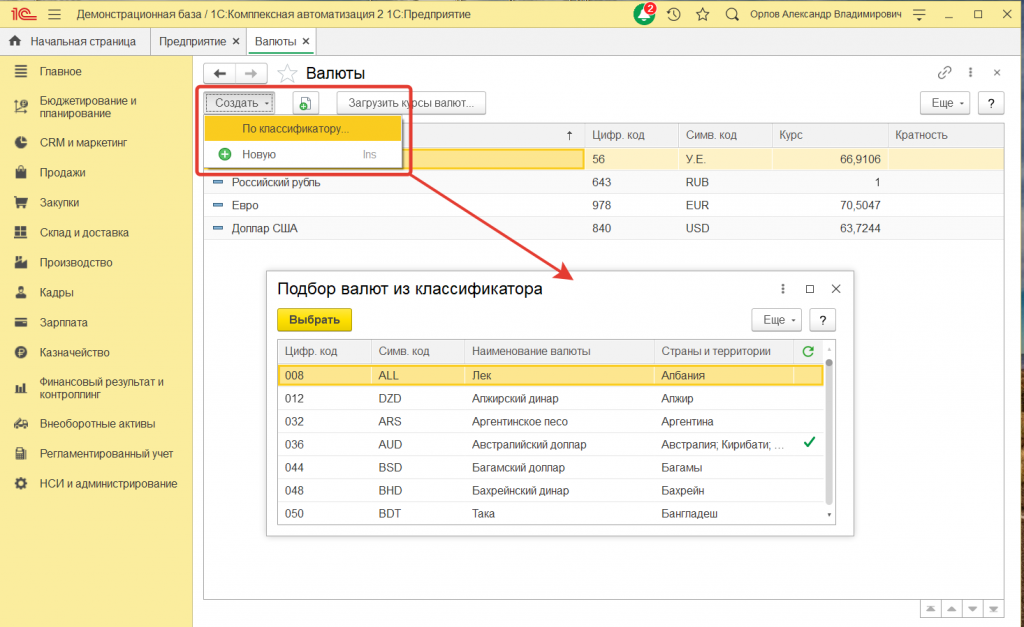Navigate back with the left arrow
Image resolution: width=1024 pixels, height=627 pixels.
220,73
